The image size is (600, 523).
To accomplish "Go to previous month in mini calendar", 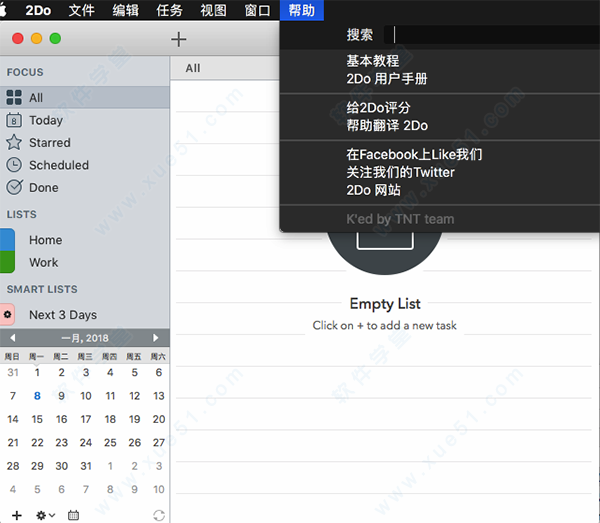I will 13,338.
